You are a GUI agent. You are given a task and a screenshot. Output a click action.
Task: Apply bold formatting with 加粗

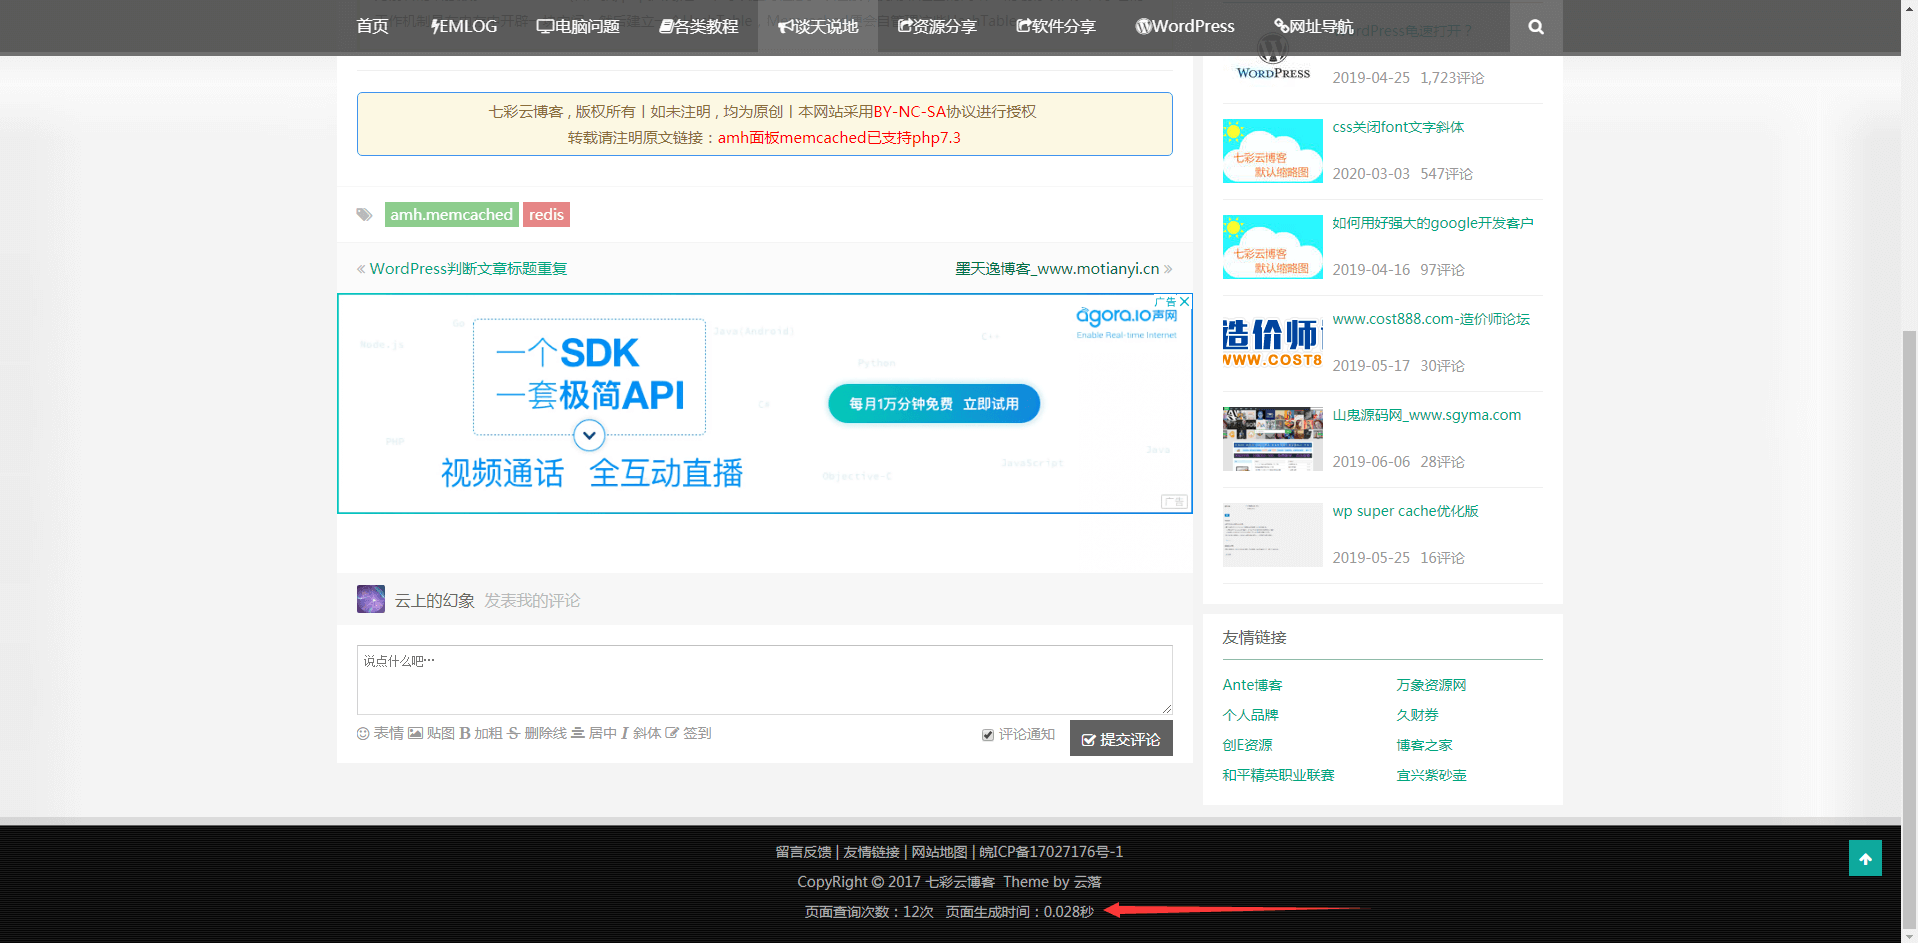click(x=480, y=733)
